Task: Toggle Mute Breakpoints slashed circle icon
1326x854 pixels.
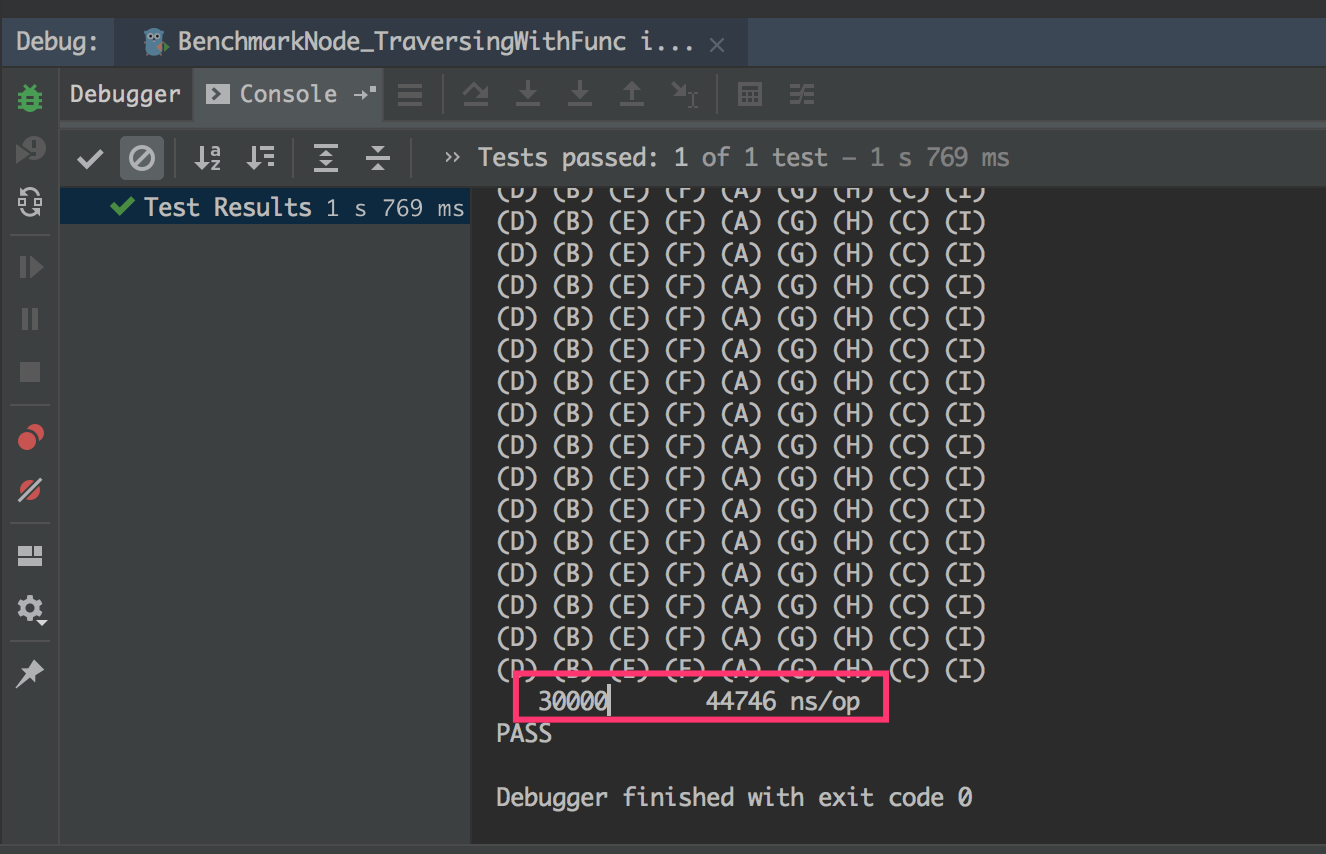Action: point(30,490)
